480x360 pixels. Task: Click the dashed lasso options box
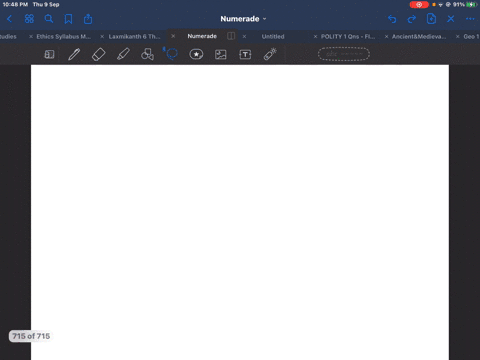344,54
